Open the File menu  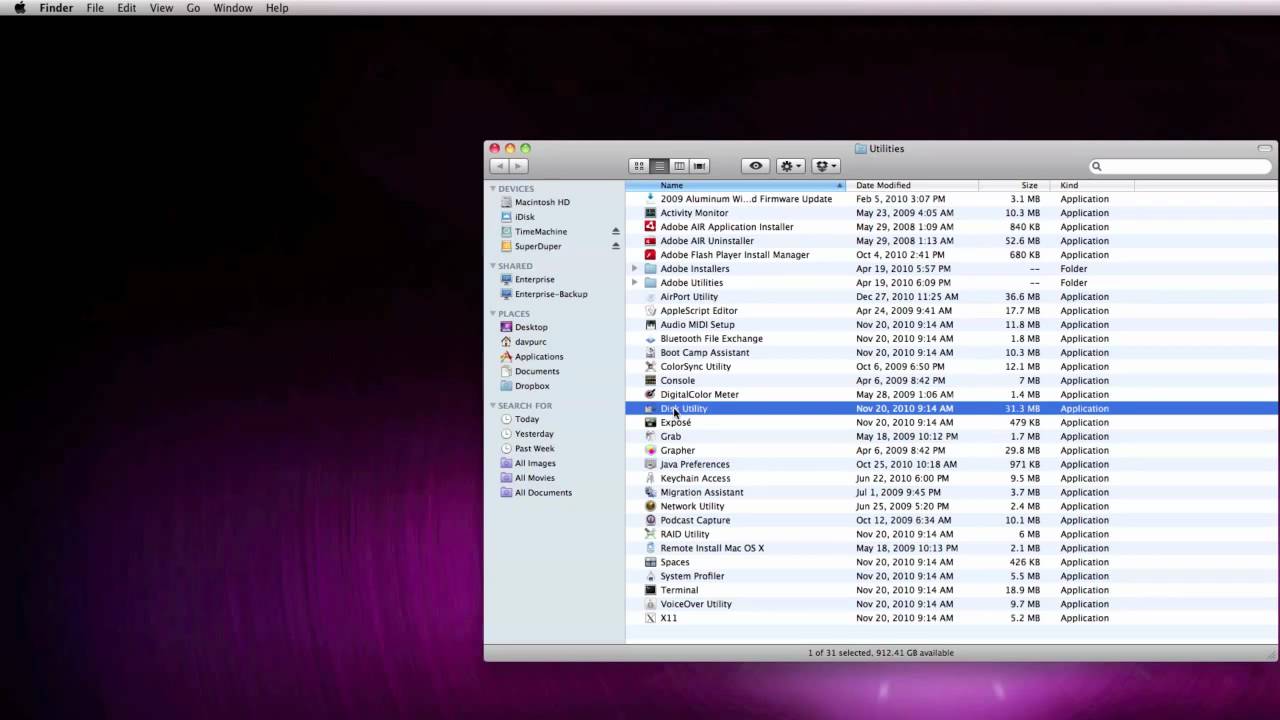click(x=95, y=8)
